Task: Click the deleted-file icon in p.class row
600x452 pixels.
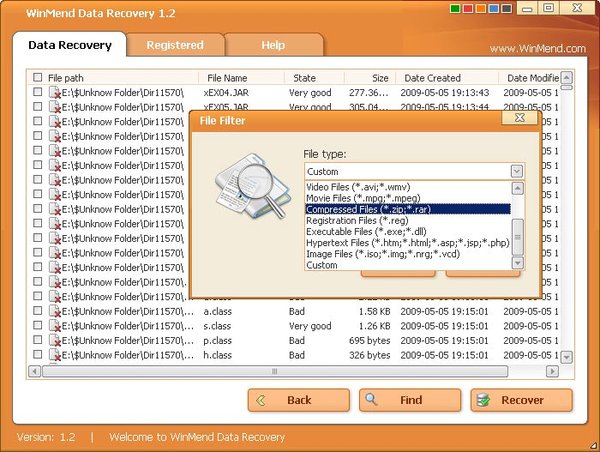Action: click(x=55, y=341)
